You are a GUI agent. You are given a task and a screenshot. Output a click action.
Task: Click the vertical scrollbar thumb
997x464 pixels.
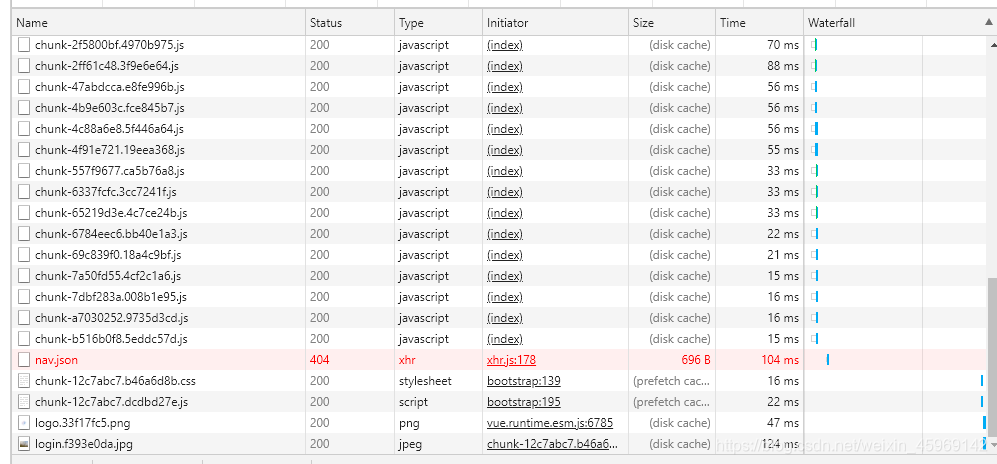point(991,359)
